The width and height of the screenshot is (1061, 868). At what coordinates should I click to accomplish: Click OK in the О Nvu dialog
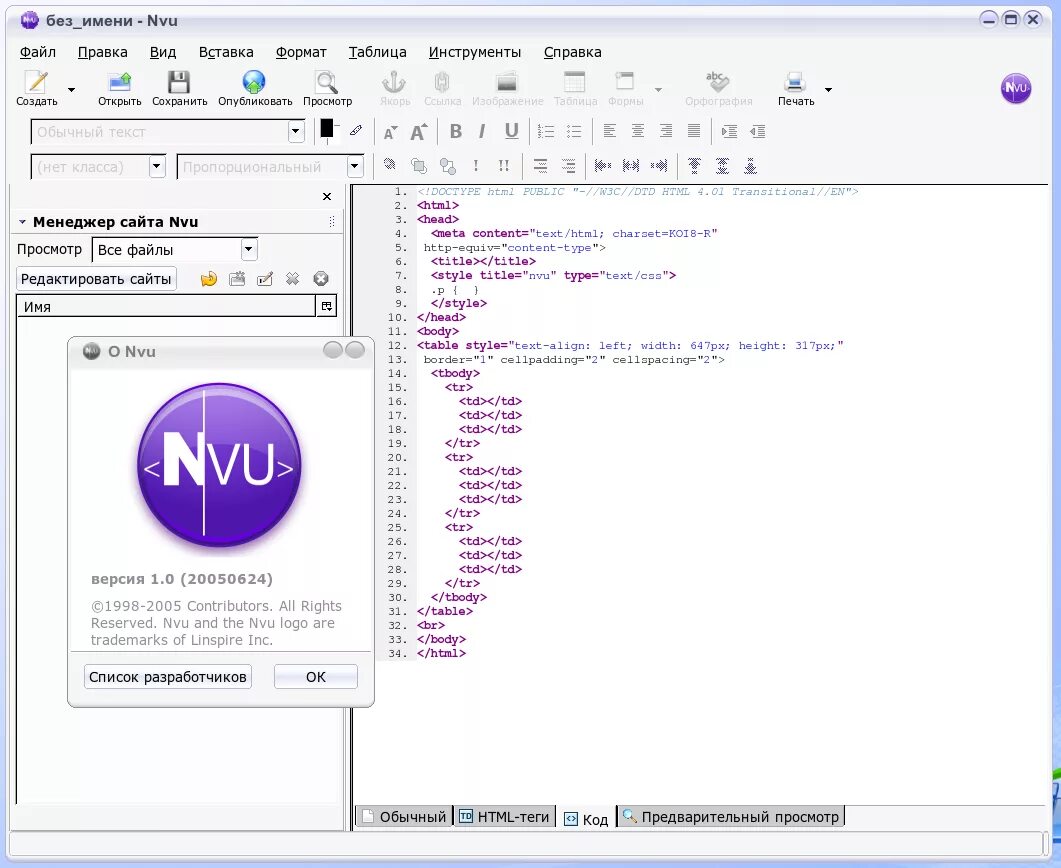pyautogui.click(x=315, y=677)
